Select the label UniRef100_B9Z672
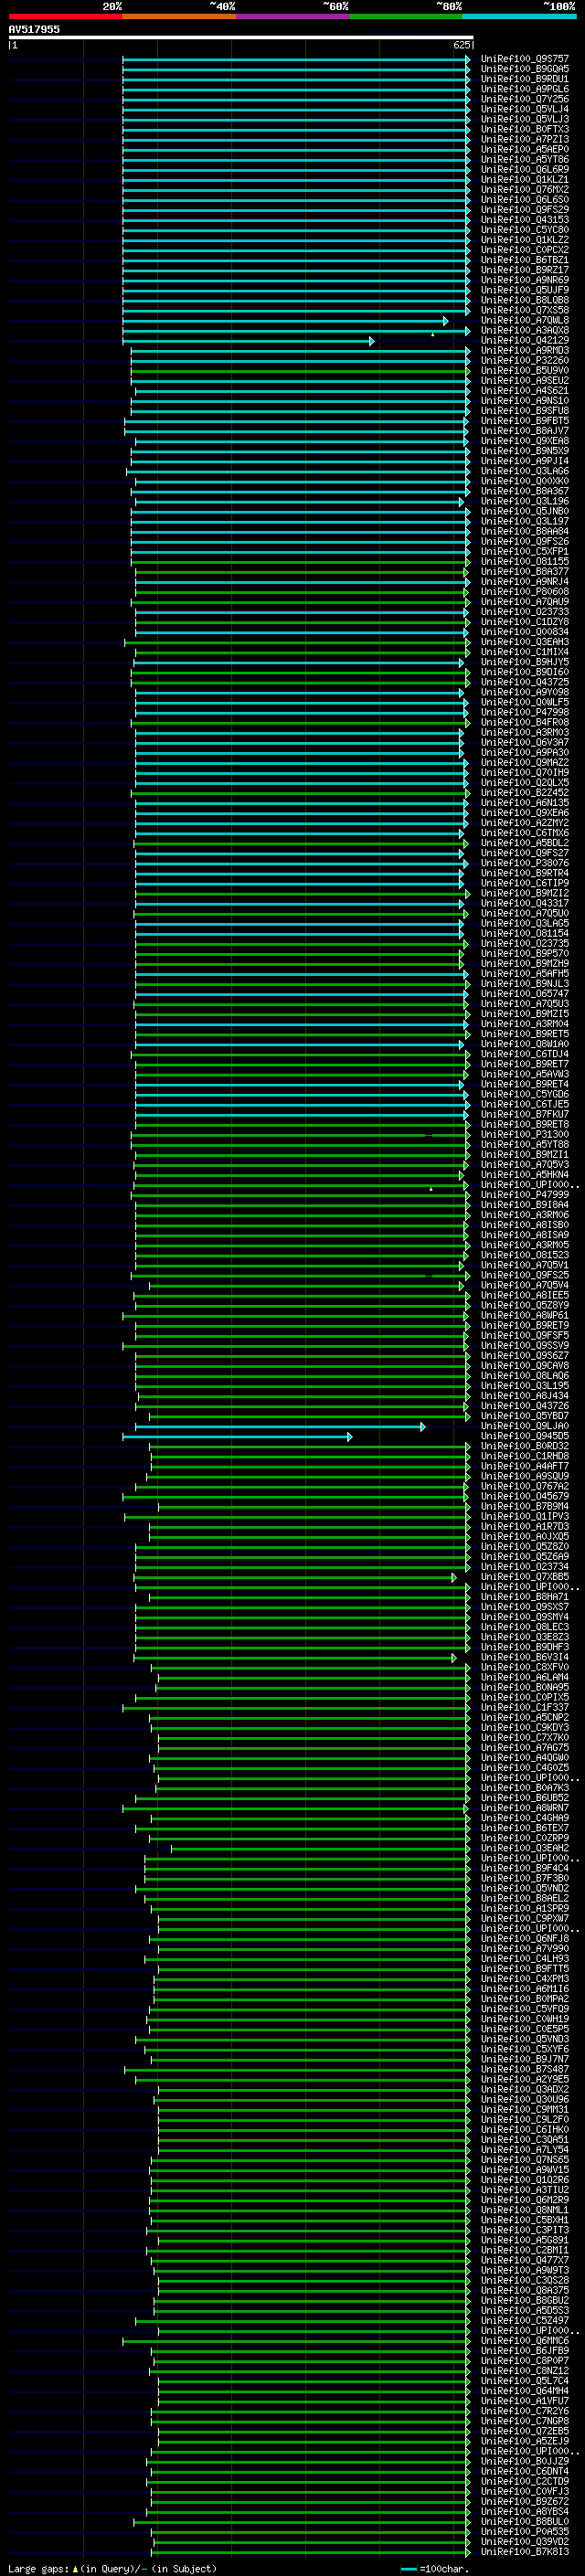This screenshot has height=2576, width=585. tap(525, 2501)
